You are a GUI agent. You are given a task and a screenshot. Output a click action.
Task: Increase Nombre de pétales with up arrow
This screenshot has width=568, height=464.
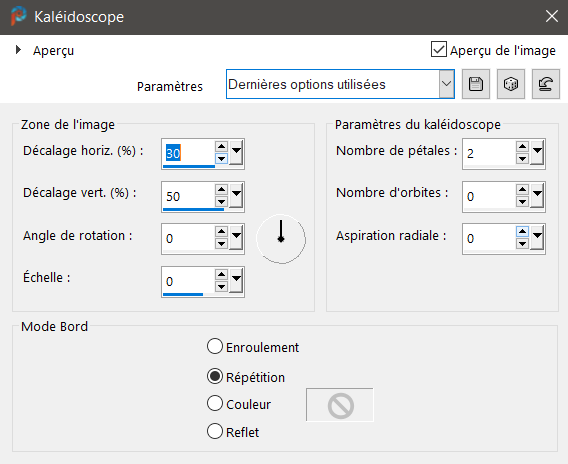[522, 146]
